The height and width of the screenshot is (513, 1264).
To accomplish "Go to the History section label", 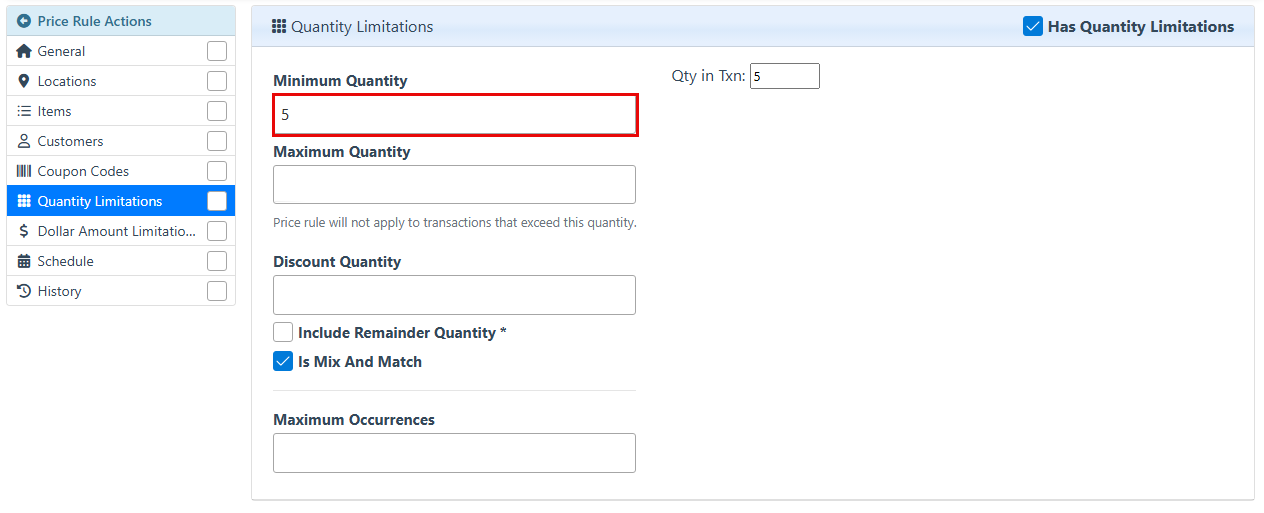I will click(x=59, y=291).
